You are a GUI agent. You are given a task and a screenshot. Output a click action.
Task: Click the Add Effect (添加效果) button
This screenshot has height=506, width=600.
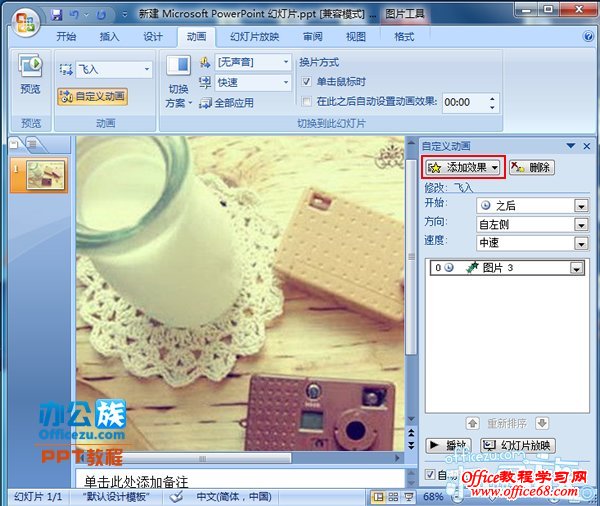point(462,168)
